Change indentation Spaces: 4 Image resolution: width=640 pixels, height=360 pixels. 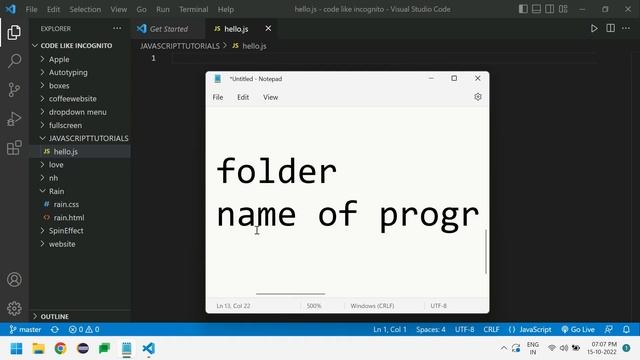point(431,329)
